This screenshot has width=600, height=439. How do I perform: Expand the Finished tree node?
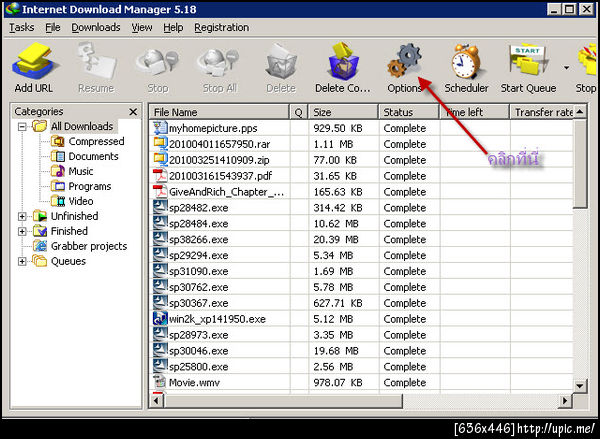coord(22,231)
